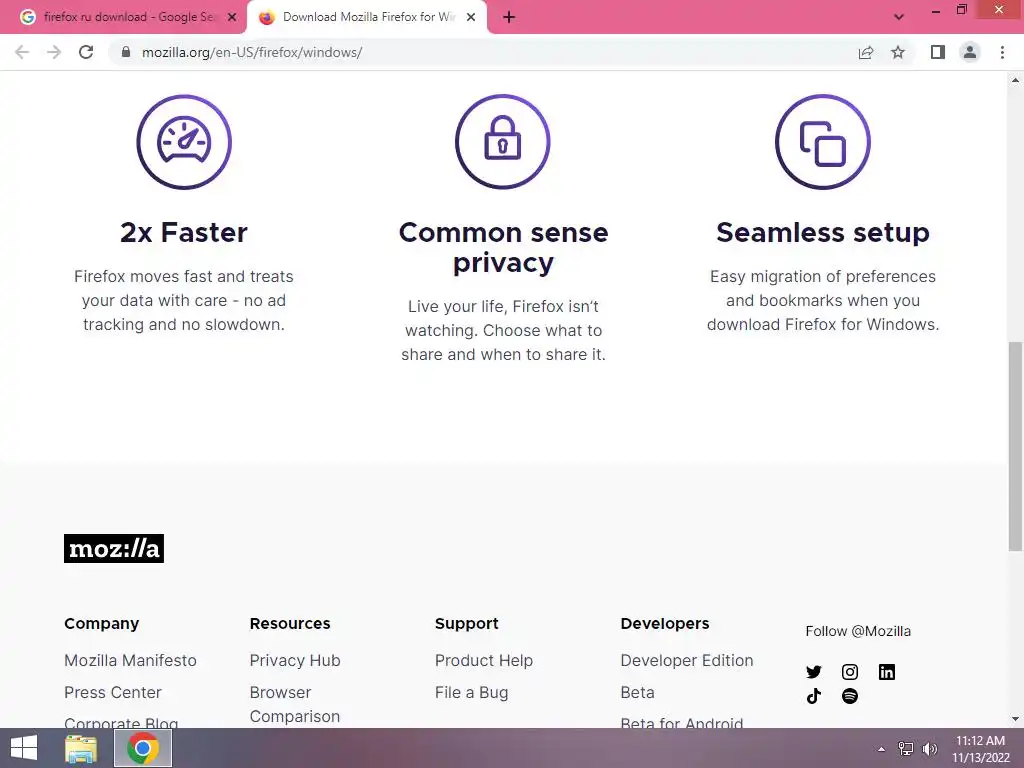
Task: Open the Press Center link
Action: tap(112, 692)
